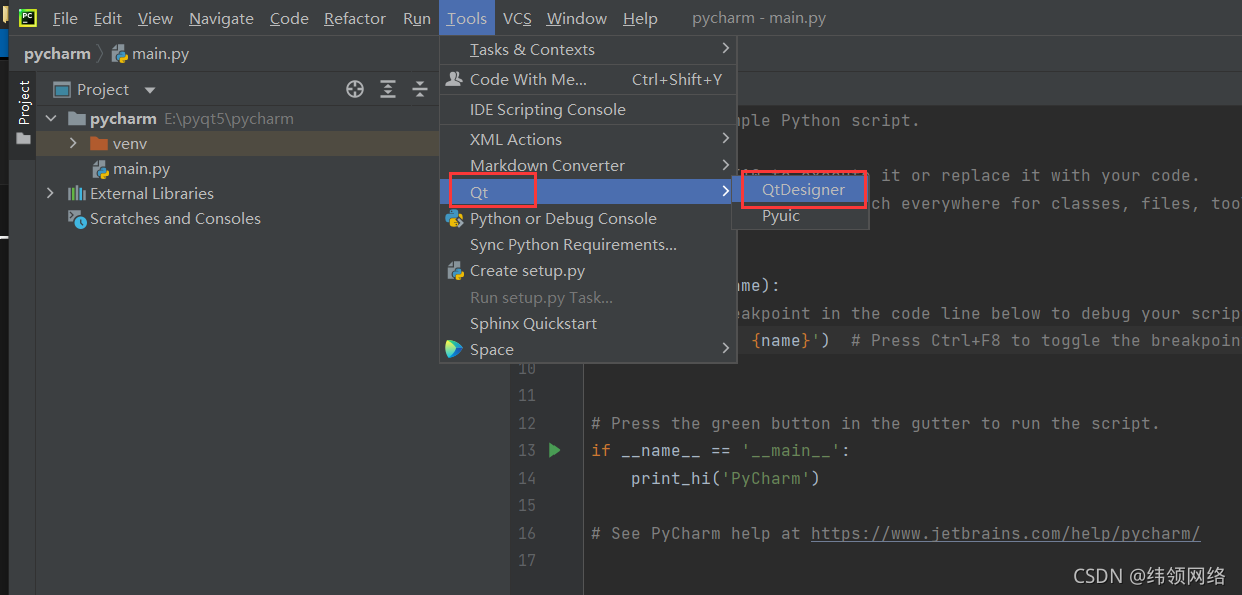This screenshot has width=1242, height=595.
Task: Click the PyCharm logo icon
Action: 28,17
